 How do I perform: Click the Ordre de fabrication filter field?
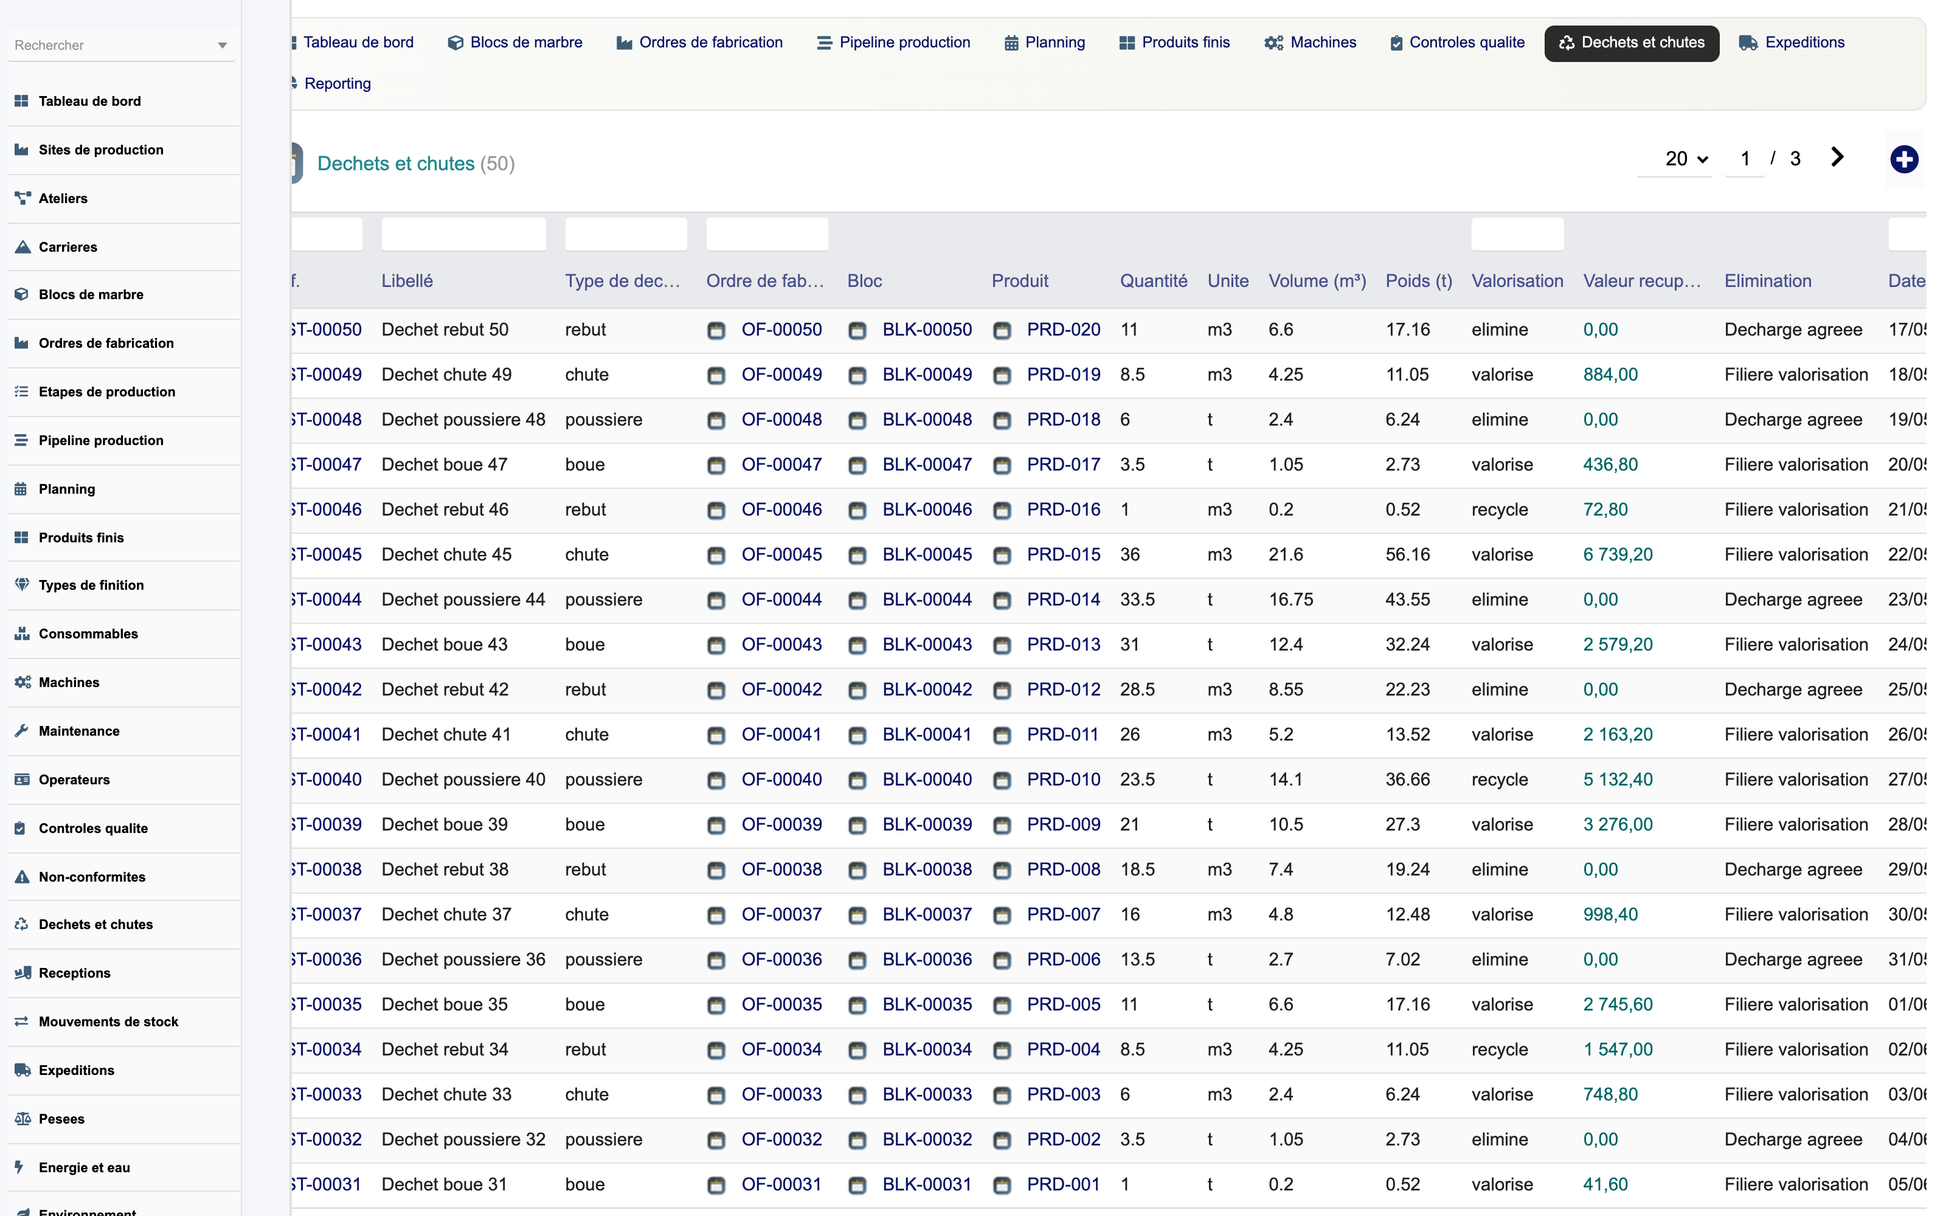pos(767,234)
